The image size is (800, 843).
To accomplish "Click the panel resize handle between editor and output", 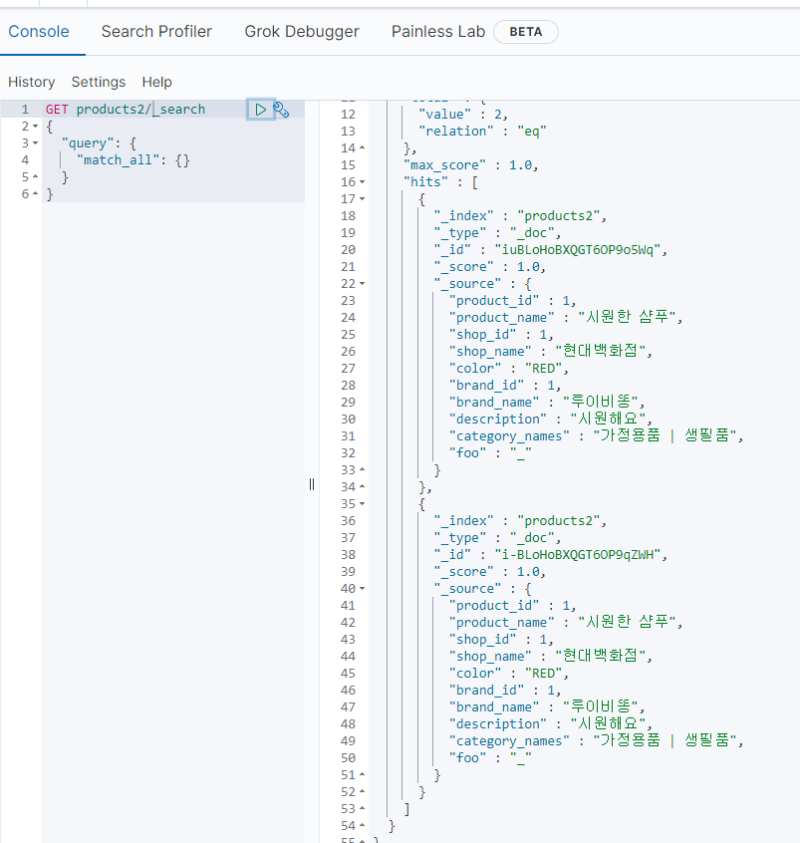I will 312,484.
